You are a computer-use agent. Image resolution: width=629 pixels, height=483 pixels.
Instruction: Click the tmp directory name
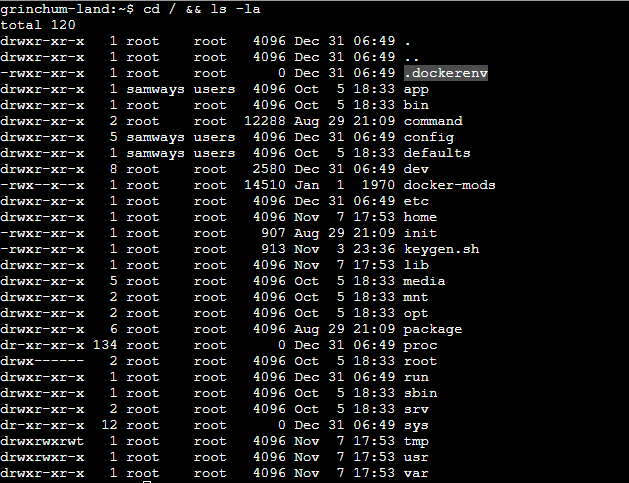[416, 441]
